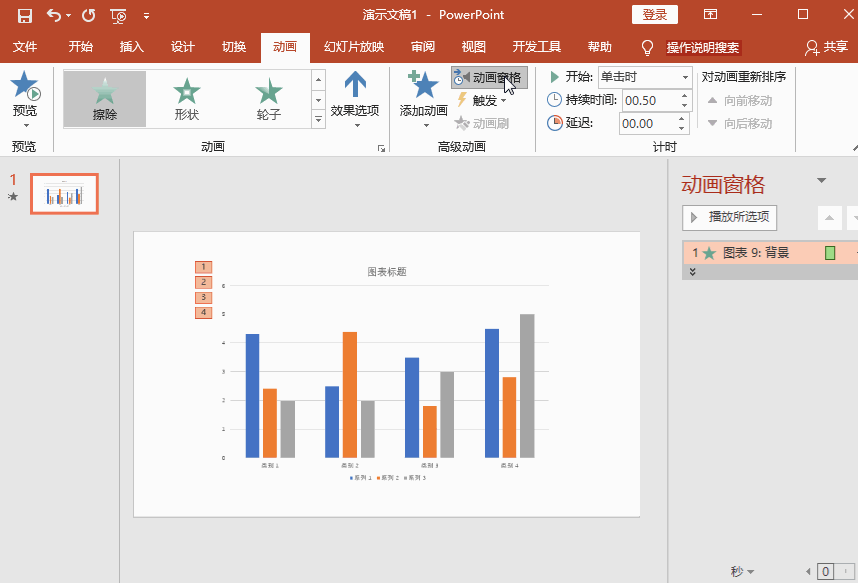Select the 轮子 animation effect
Viewport: 858px width, 583px height.
point(269,99)
